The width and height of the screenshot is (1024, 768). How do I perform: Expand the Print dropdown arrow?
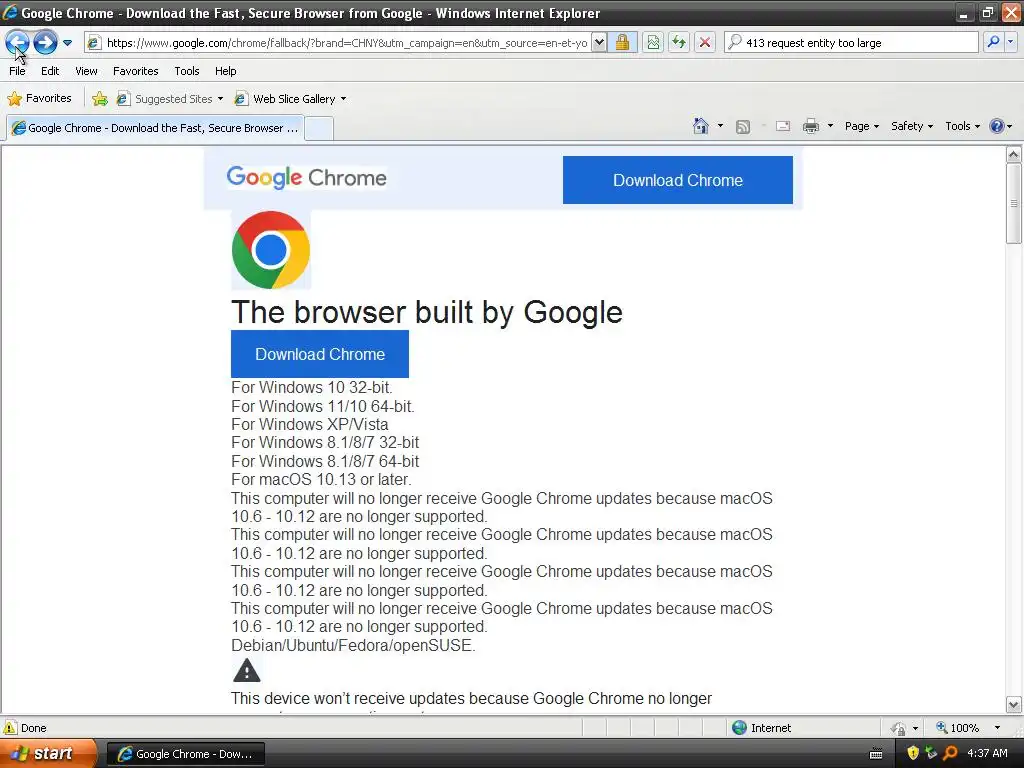830,126
